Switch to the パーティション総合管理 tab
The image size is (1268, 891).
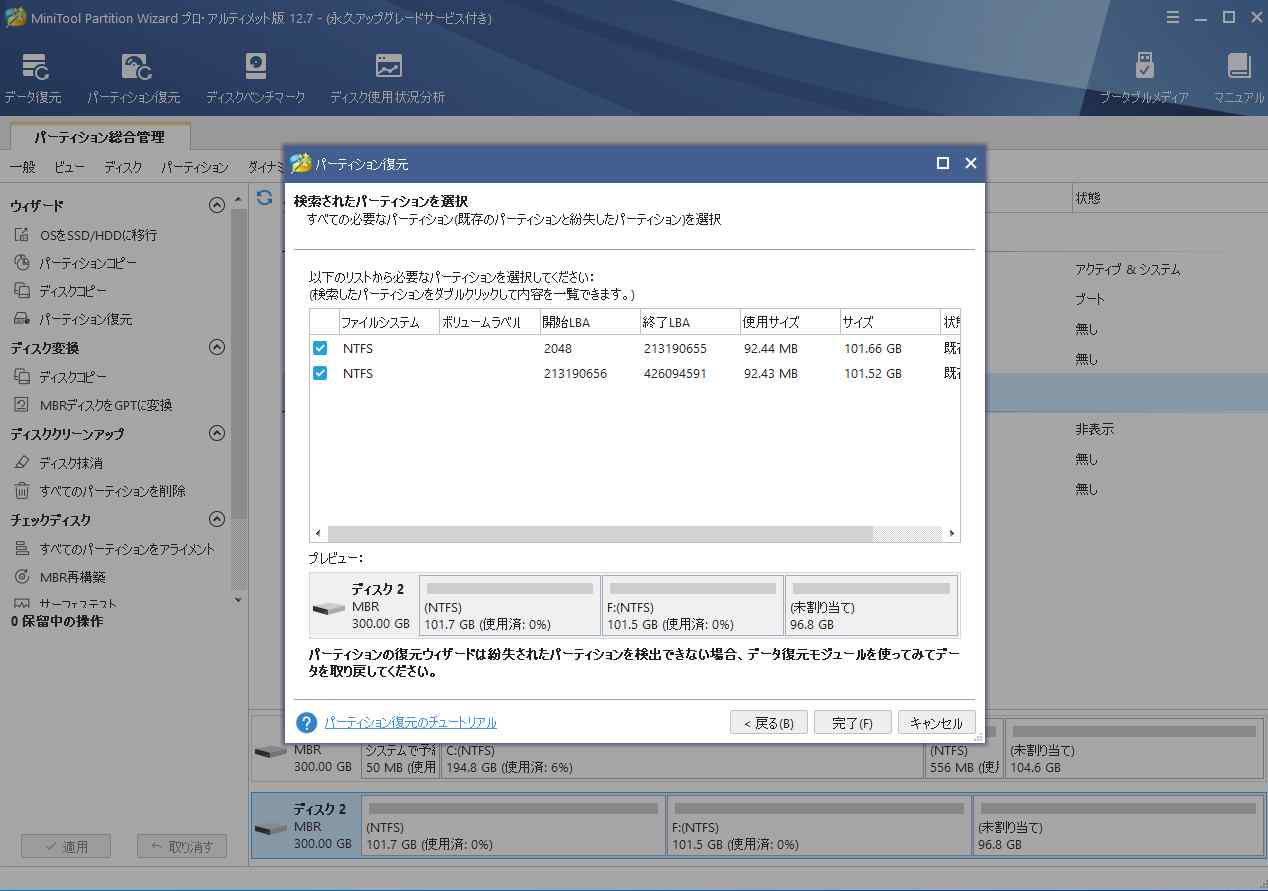point(99,136)
